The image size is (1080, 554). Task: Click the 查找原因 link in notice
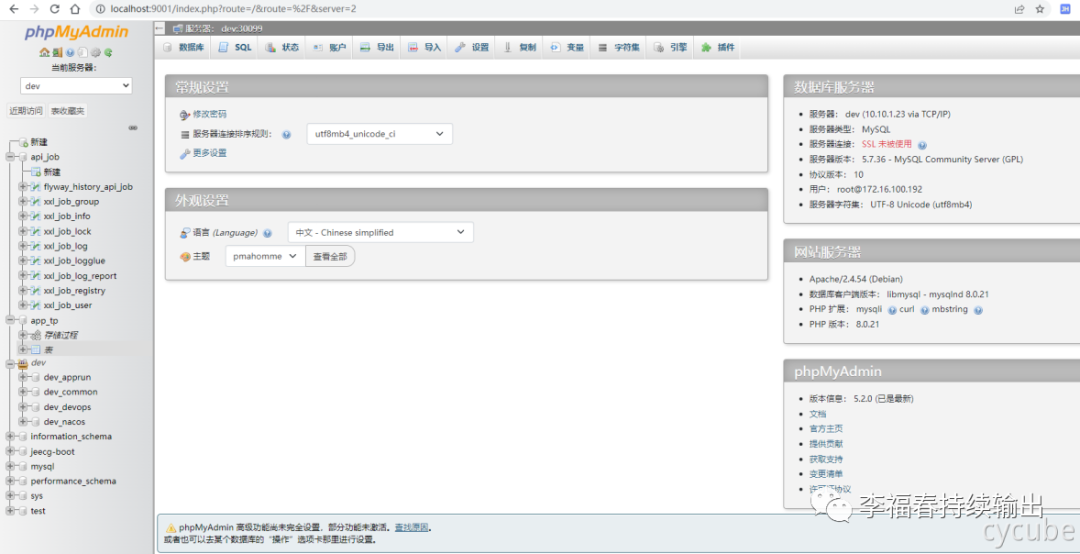coord(411,527)
